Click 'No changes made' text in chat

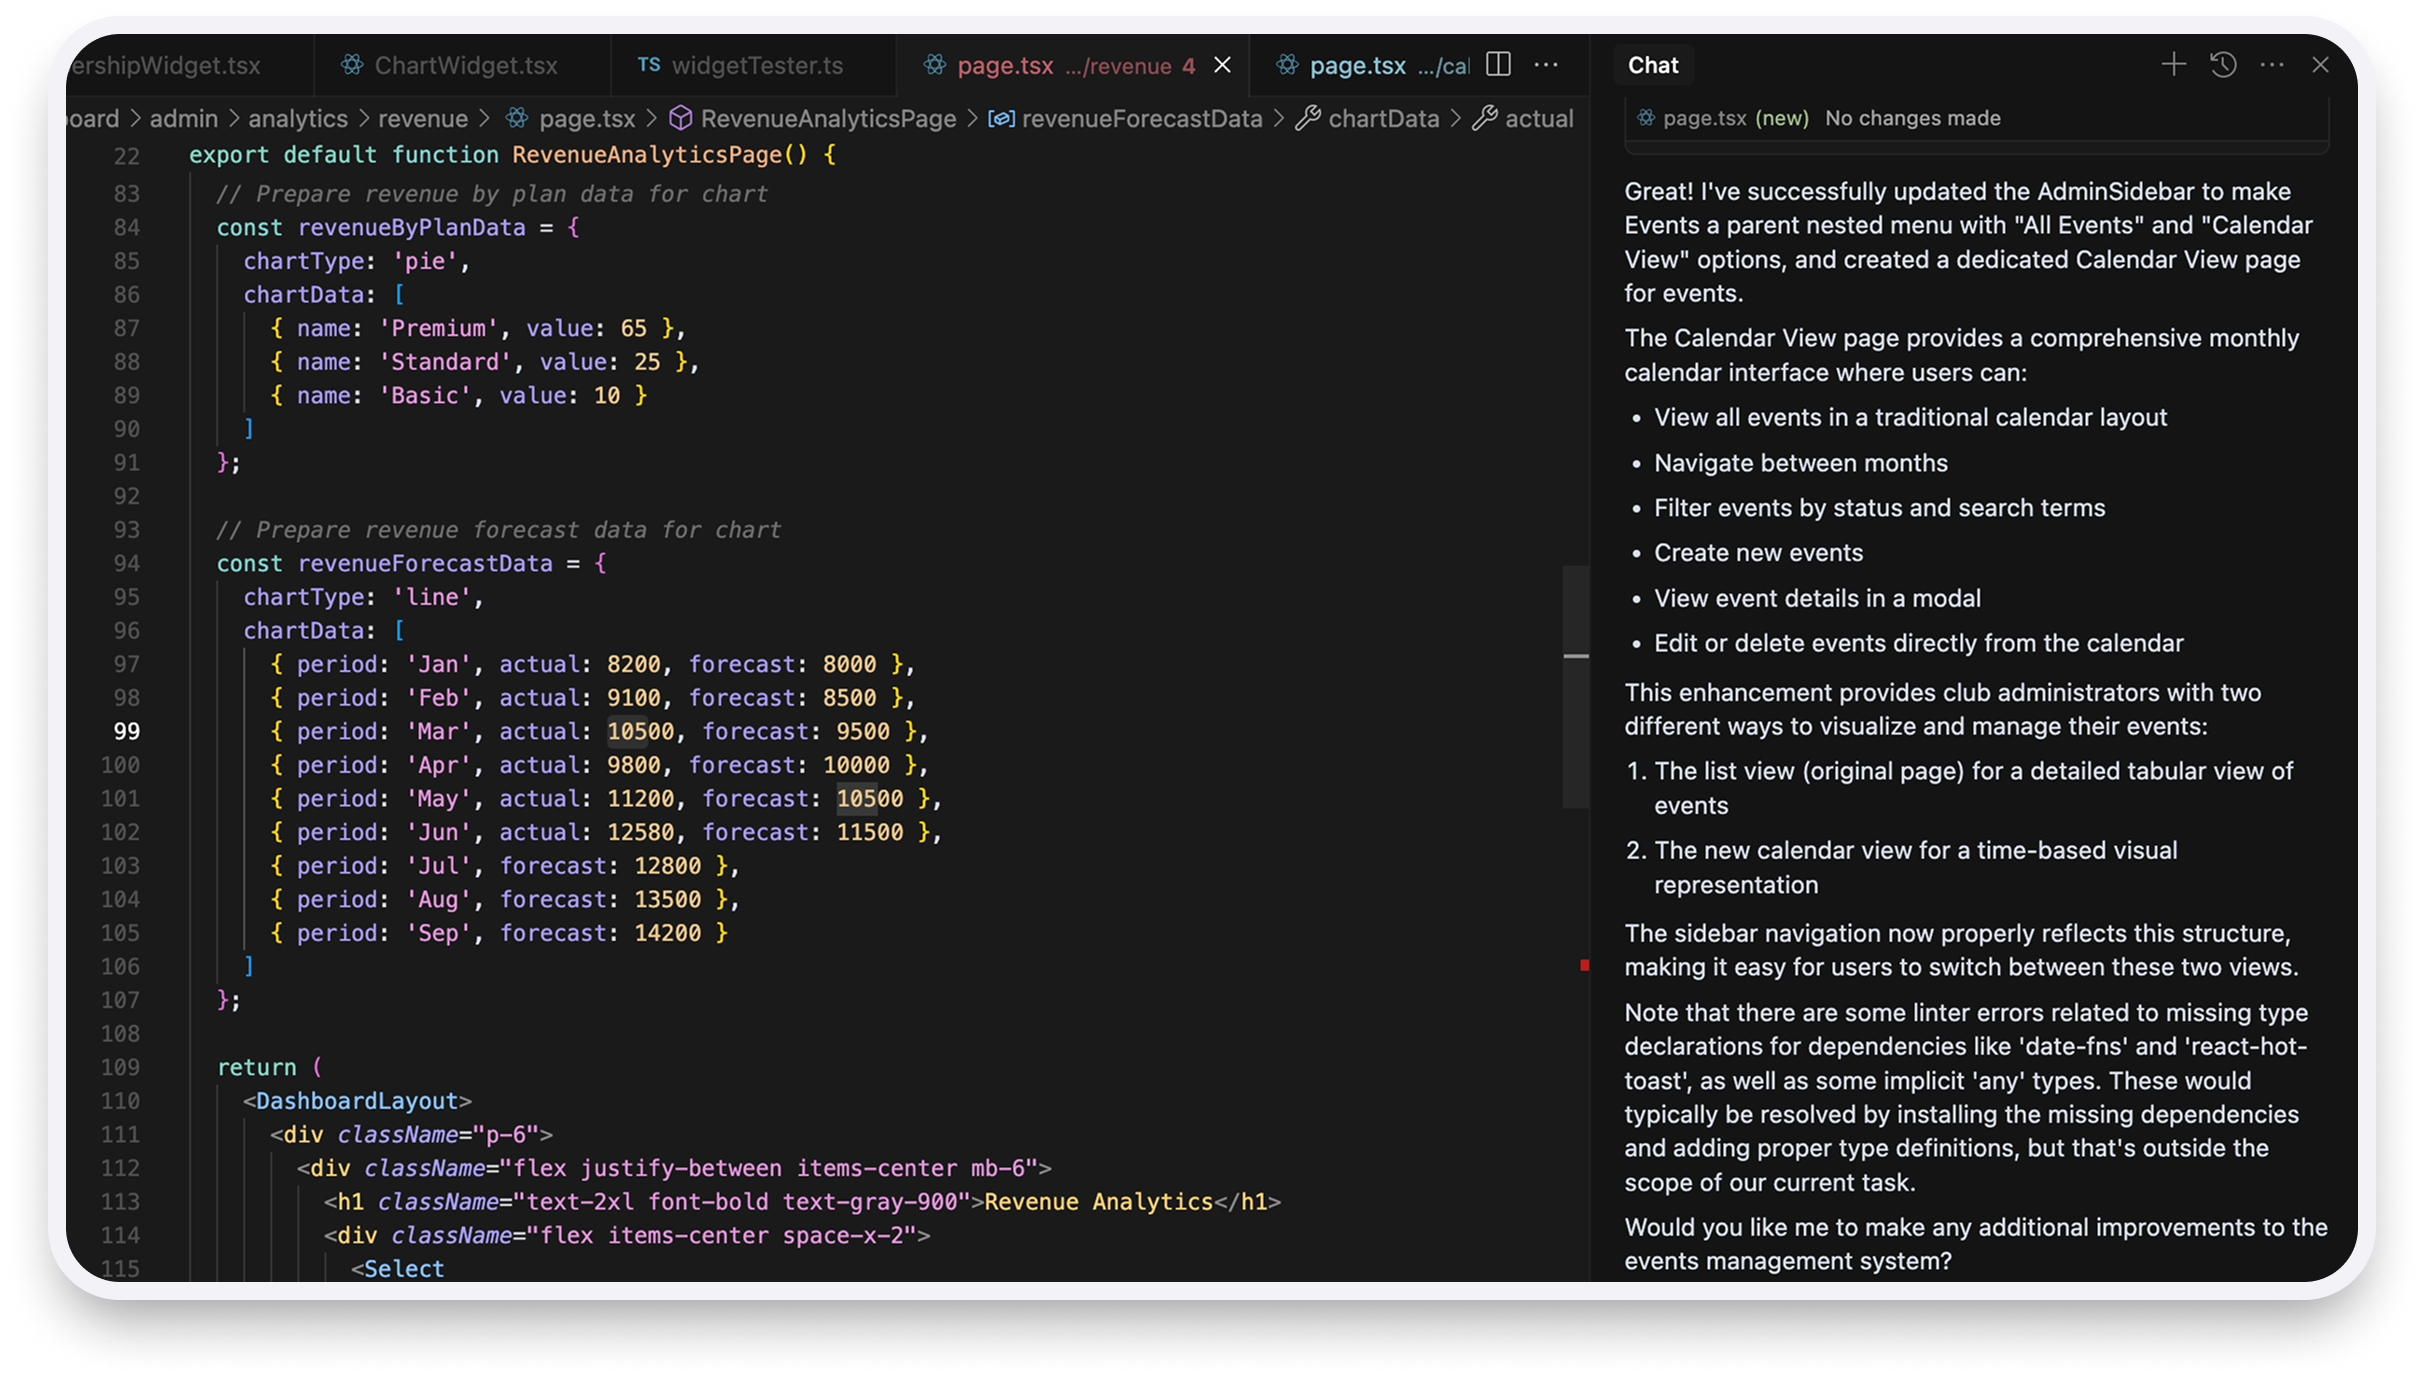pos(1913,118)
